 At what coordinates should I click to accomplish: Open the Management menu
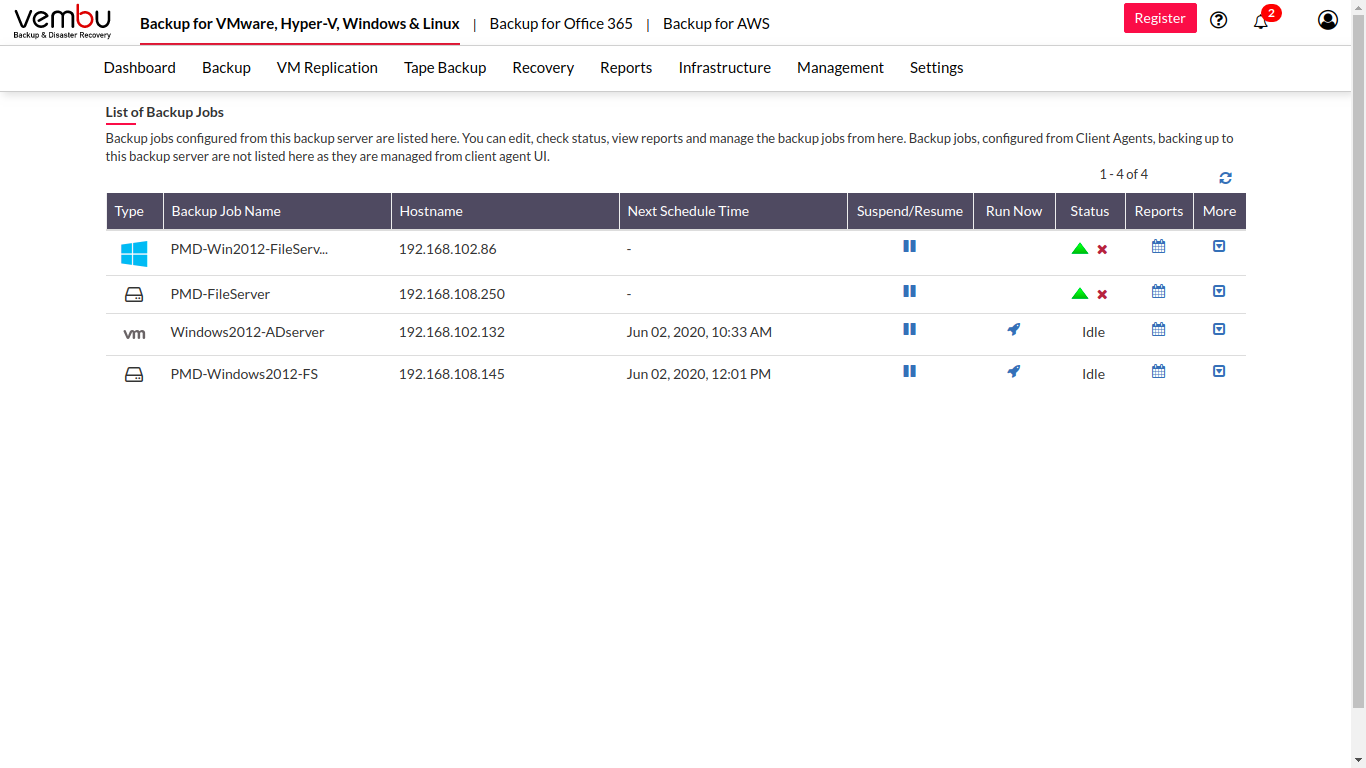840,68
